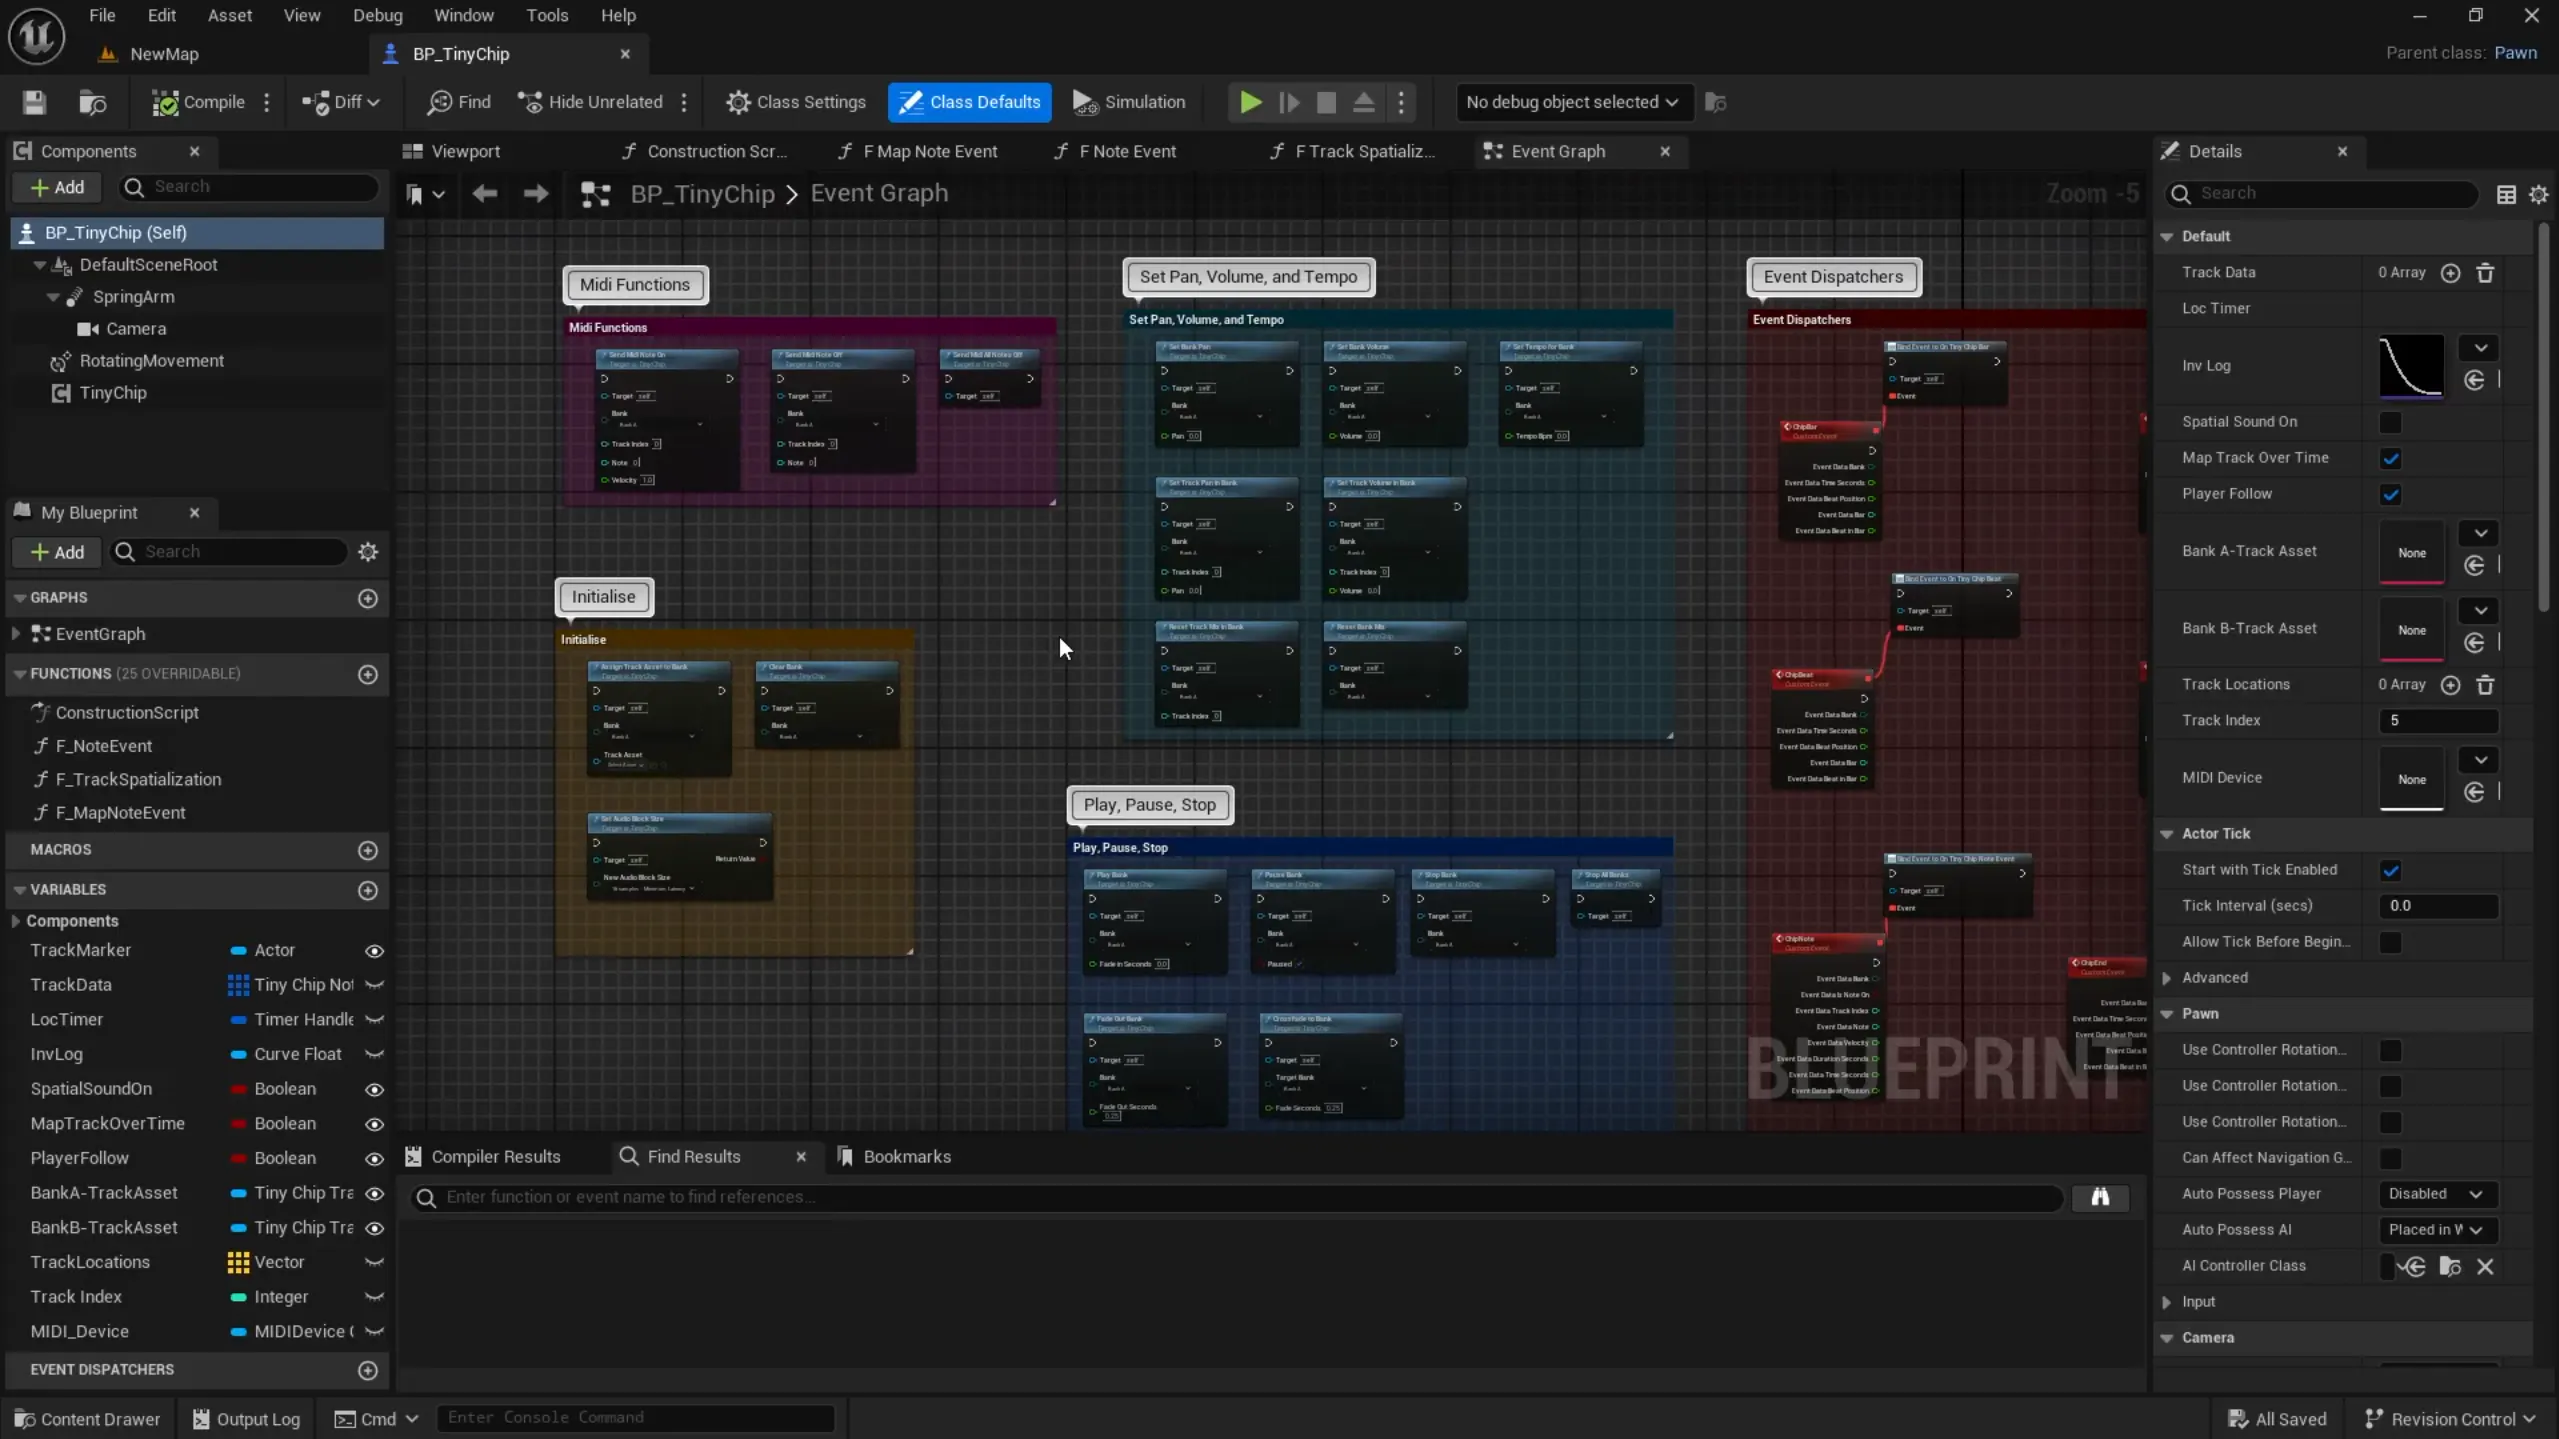The width and height of the screenshot is (2559, 1439).
Task: Add a new variable with plus icon
Action: [x=368, y=890]
